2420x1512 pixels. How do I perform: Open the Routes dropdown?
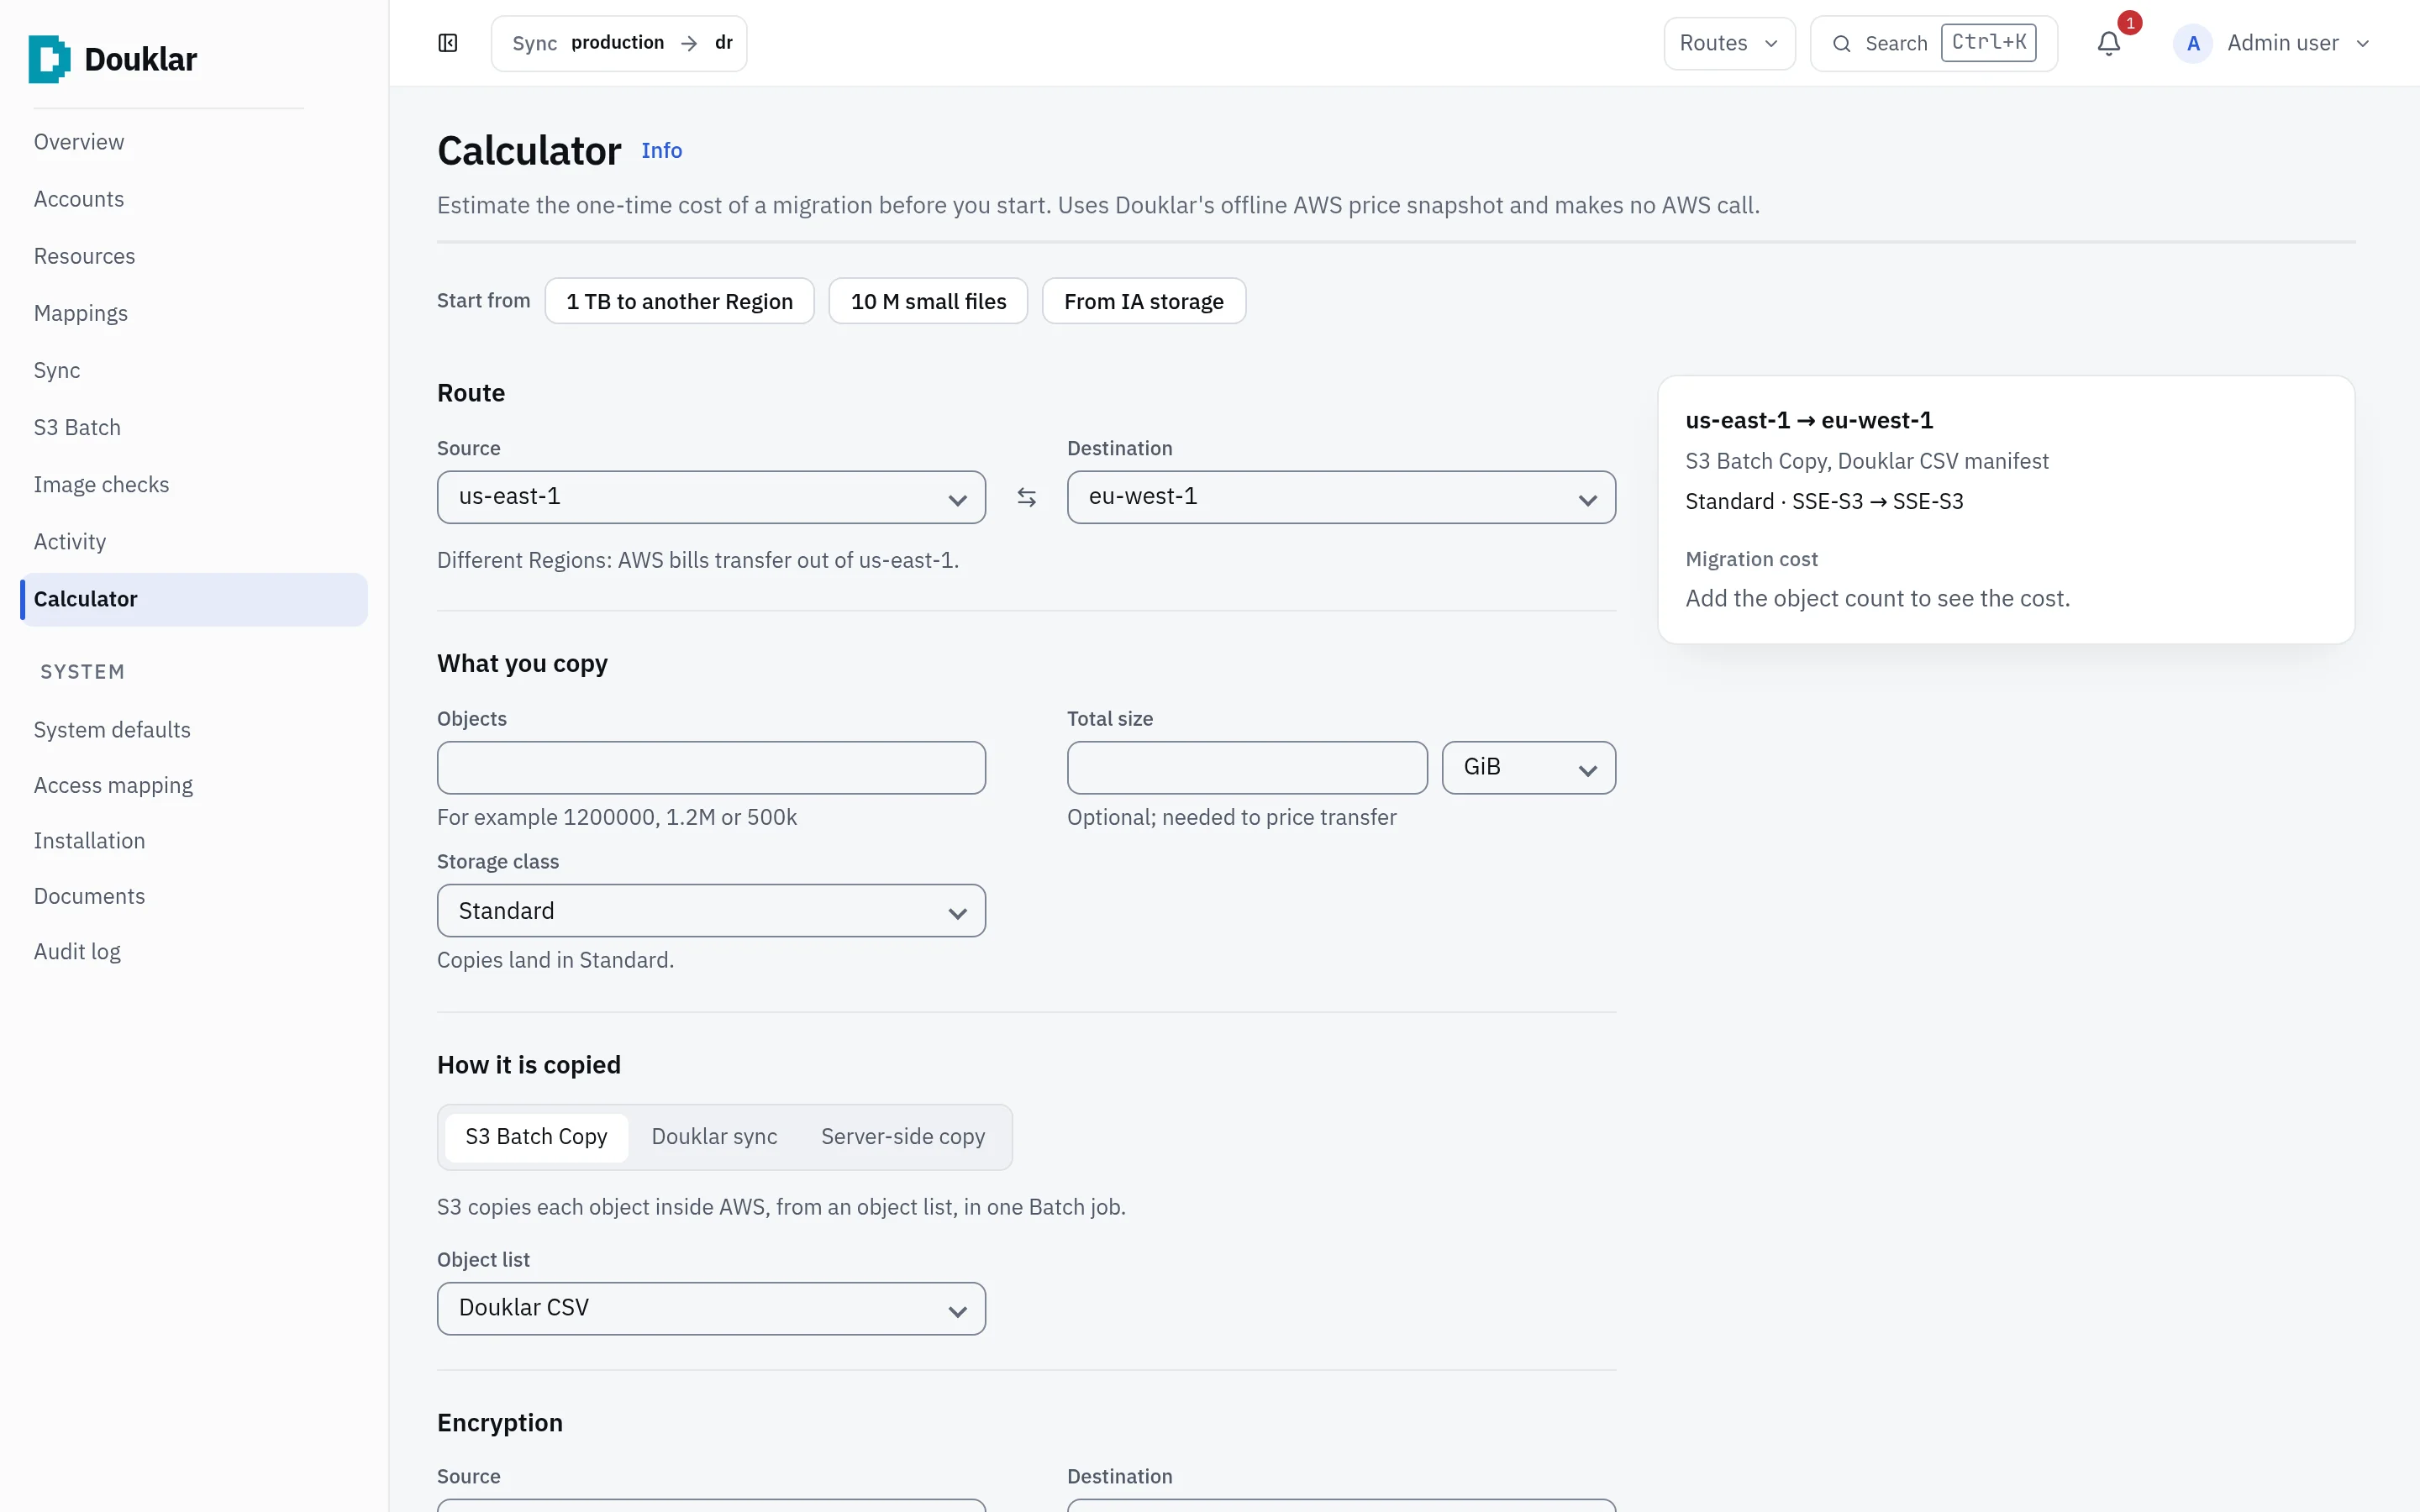[x=1729, y=43]
